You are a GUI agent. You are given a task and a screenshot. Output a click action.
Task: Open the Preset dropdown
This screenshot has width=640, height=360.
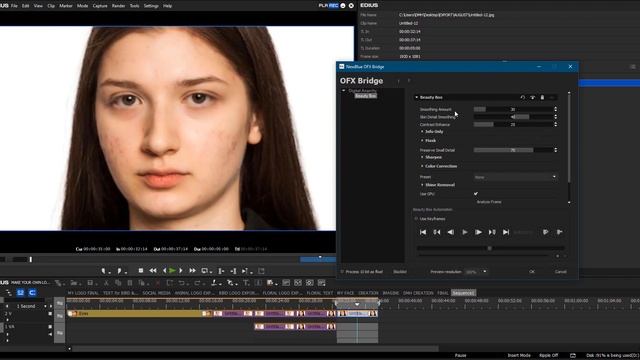point(515,177)
